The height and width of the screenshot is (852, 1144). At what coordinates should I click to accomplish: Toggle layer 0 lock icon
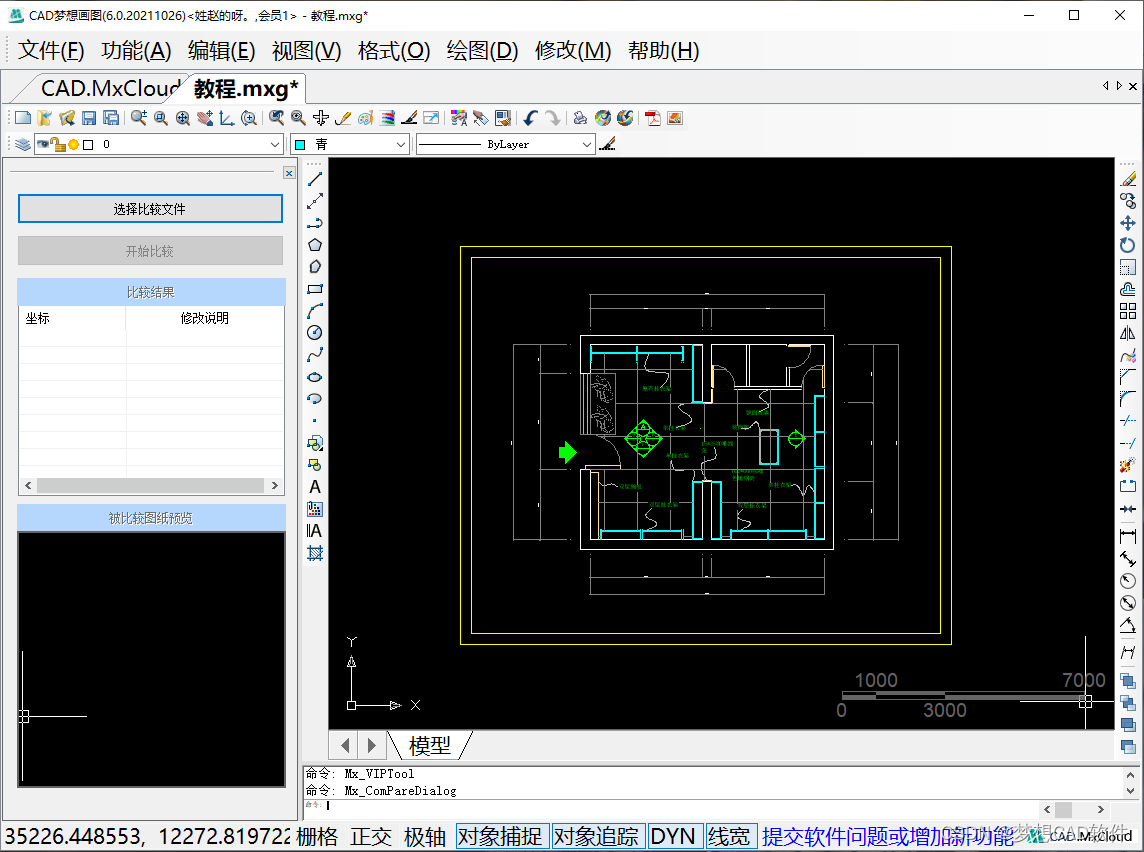pos(58,144)
